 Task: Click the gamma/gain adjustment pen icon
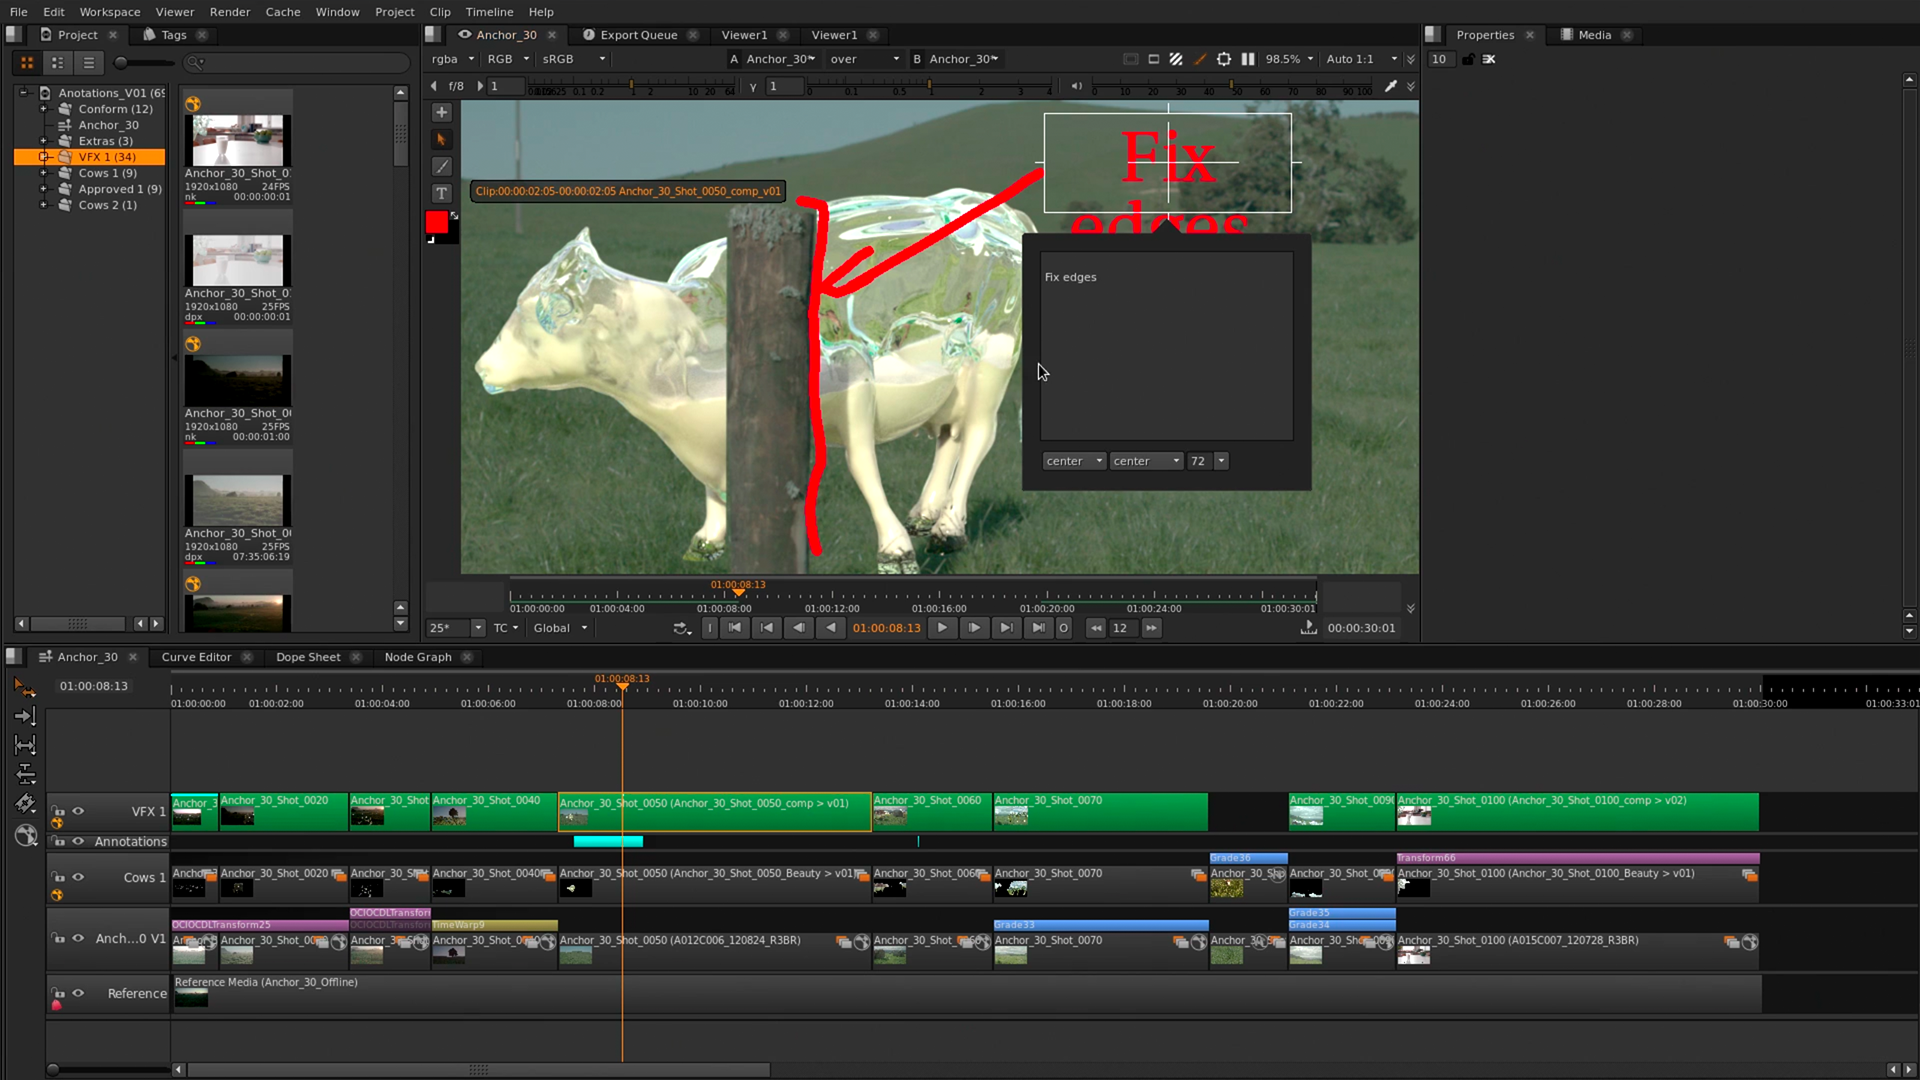pos(1201,59)
